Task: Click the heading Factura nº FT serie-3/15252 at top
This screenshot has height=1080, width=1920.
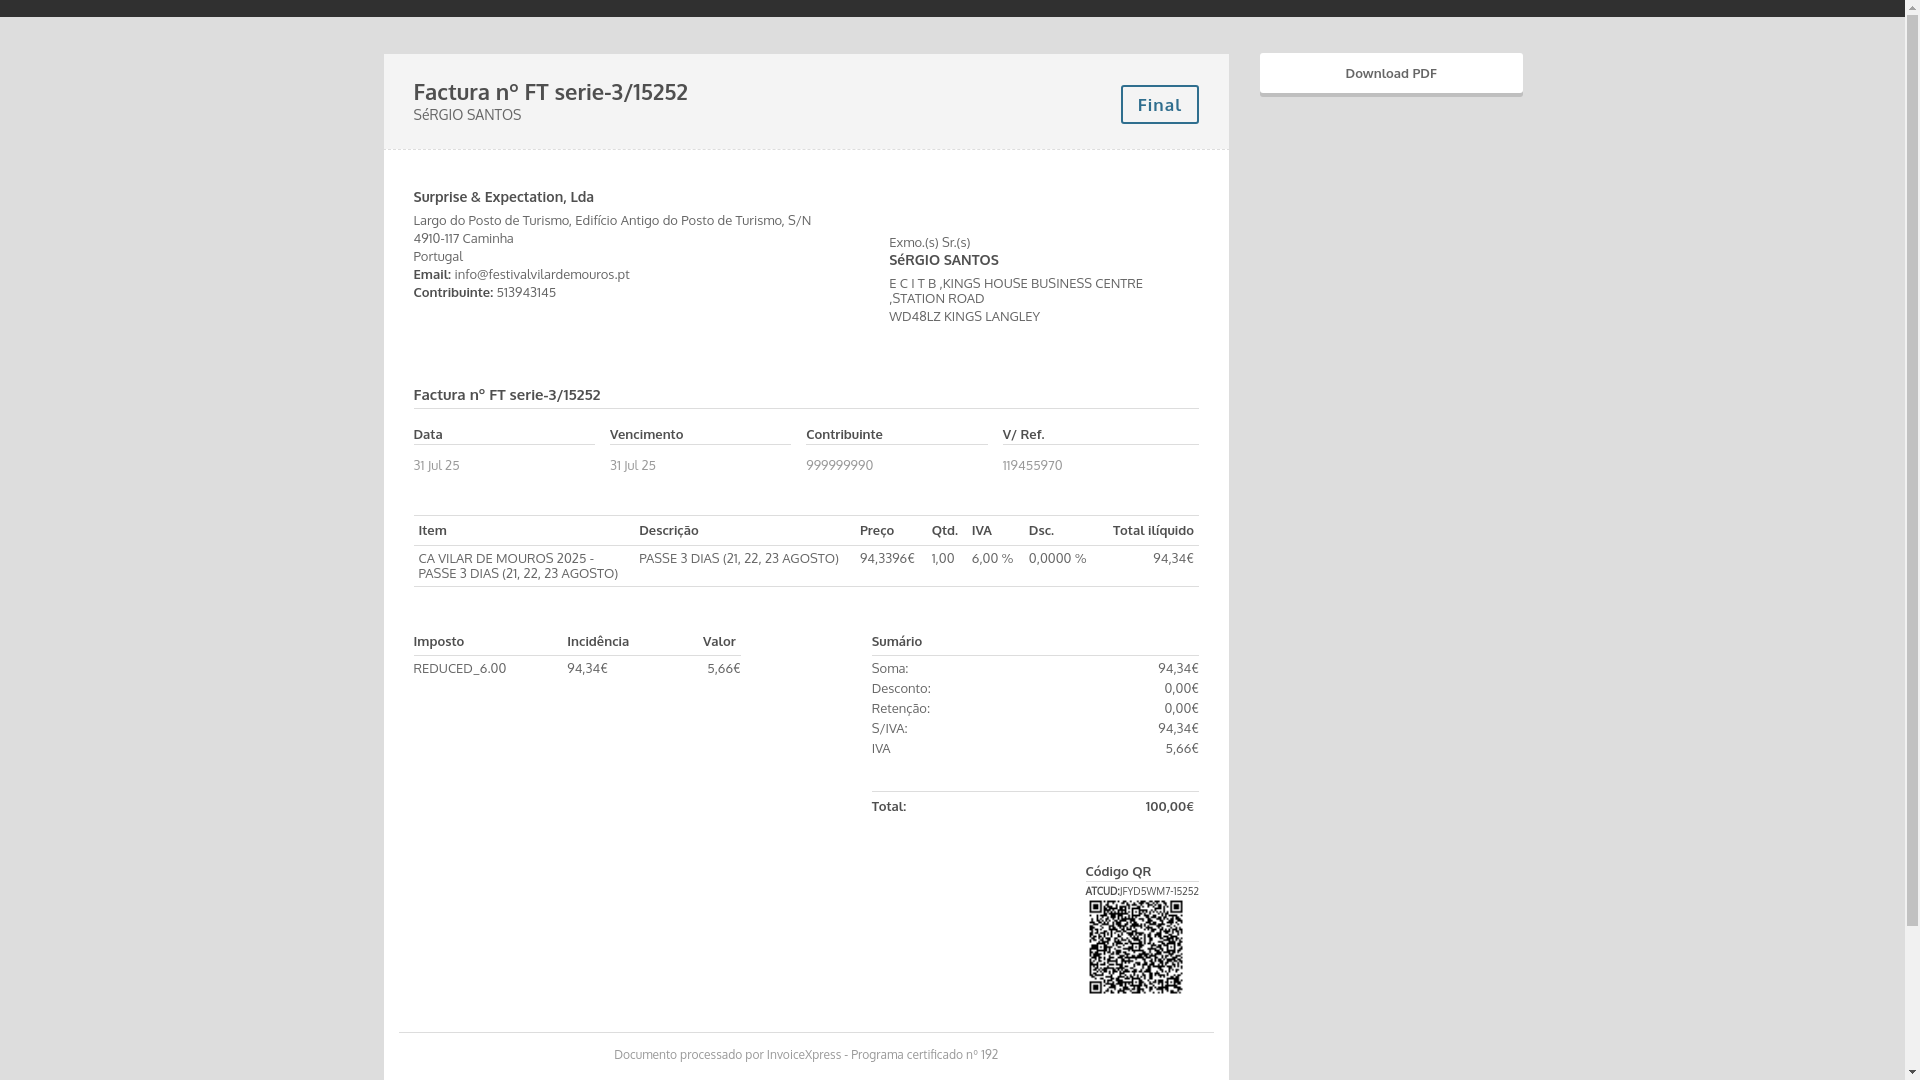Action: click(x=550, y=92)
